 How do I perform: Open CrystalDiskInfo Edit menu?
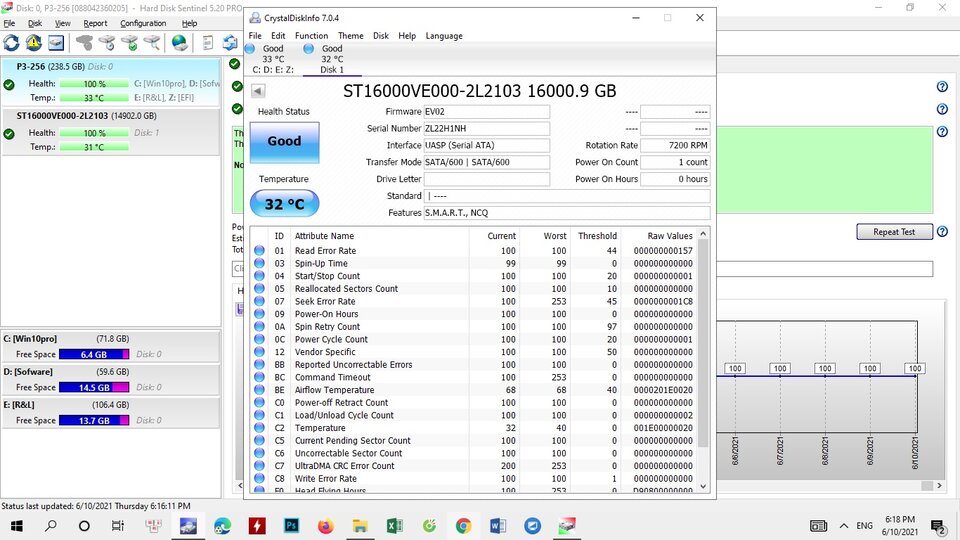click(278, 36)
